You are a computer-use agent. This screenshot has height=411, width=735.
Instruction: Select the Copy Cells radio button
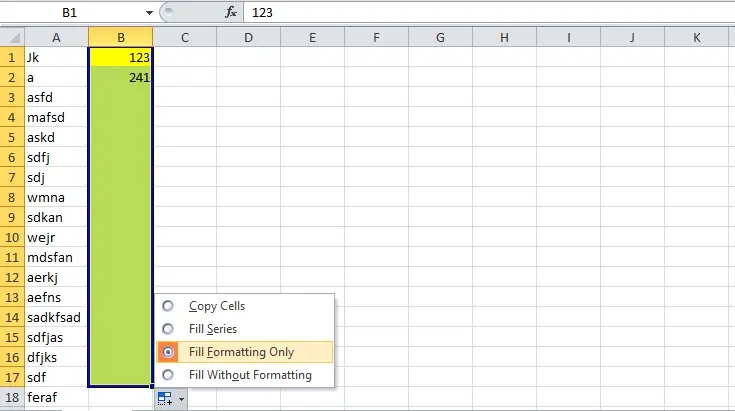[168, 306]
